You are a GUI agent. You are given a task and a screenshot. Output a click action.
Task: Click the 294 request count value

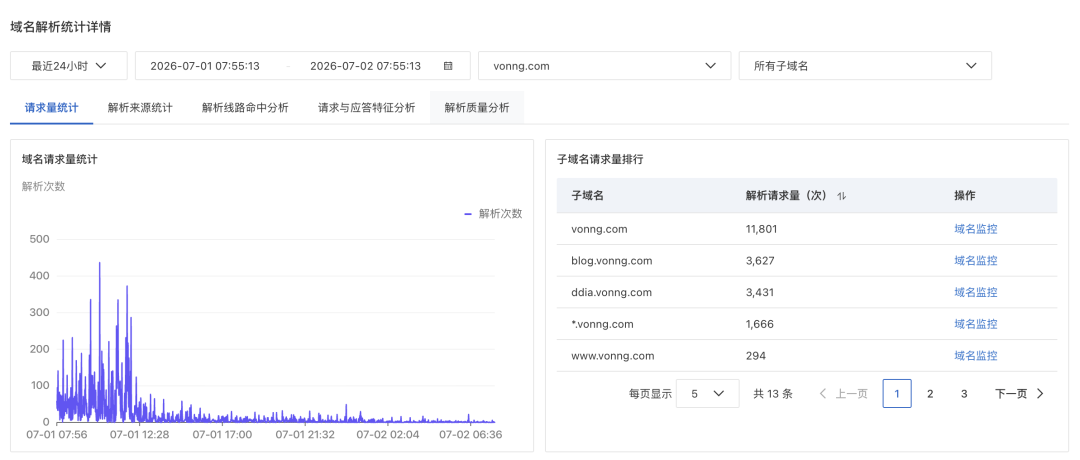756,356
